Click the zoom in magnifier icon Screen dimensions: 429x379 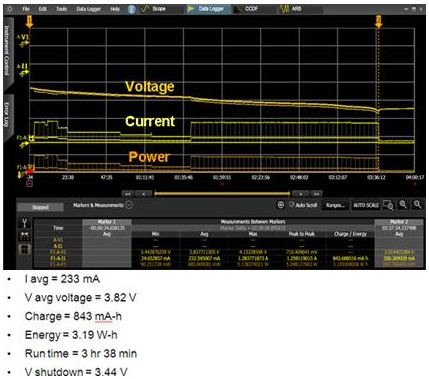(x=403, y=205)
